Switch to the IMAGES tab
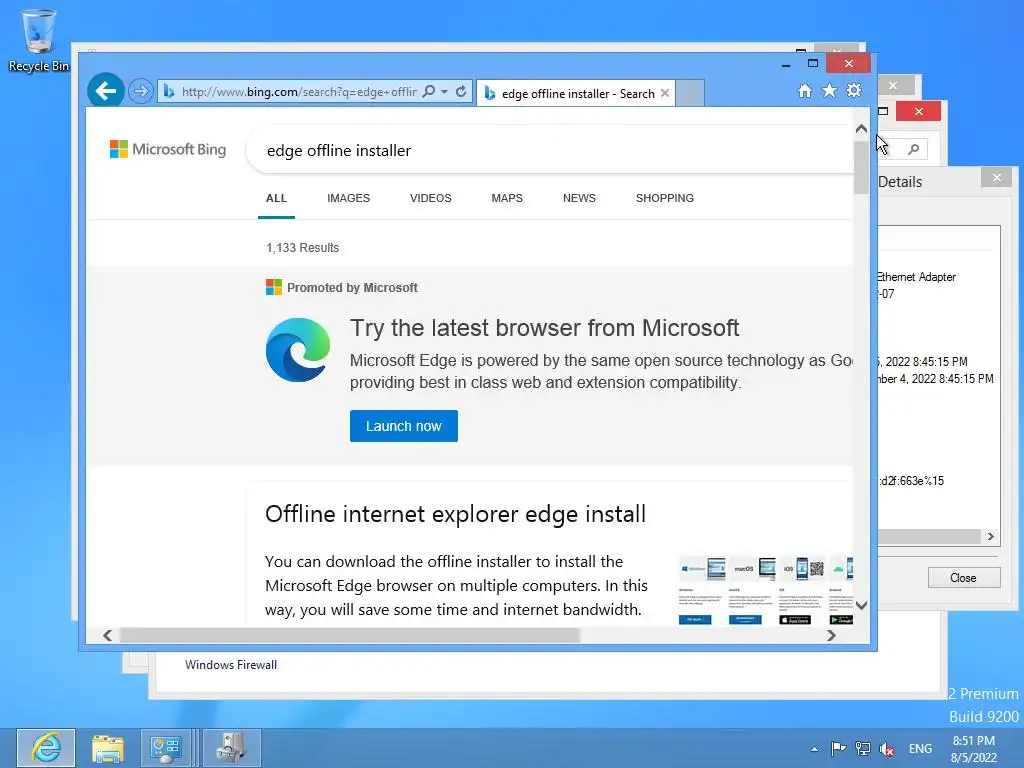 click(348, 198)
